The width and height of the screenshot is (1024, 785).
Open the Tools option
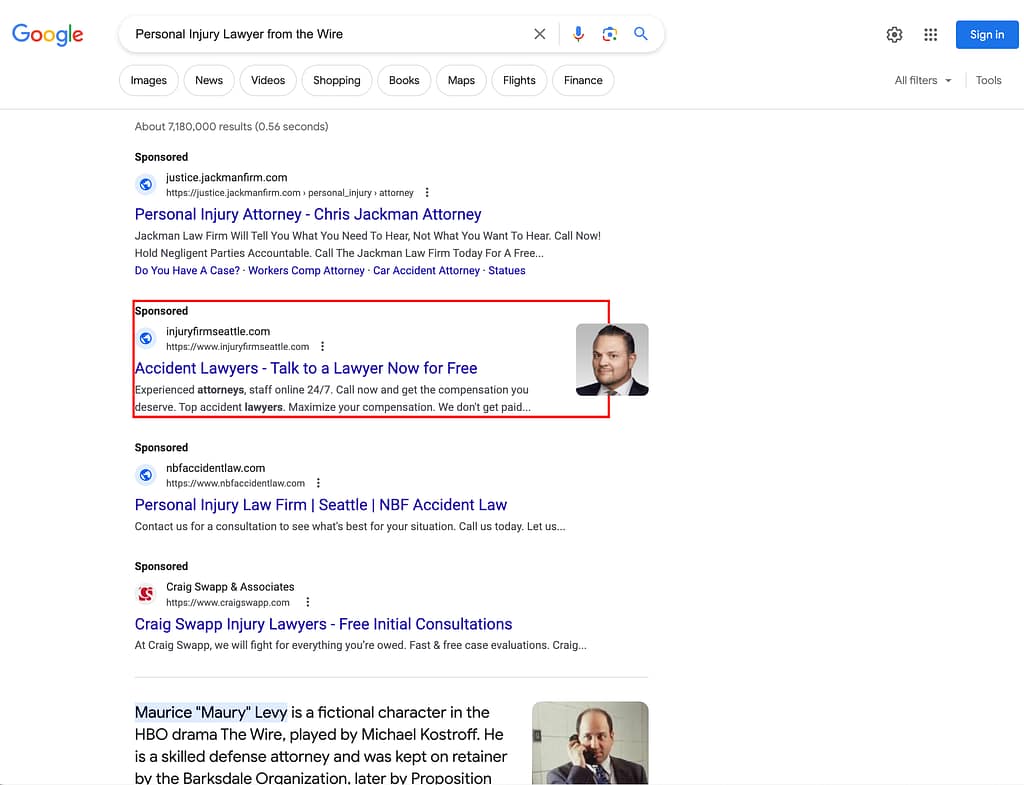pyautogui.click(x=988, y=80)
